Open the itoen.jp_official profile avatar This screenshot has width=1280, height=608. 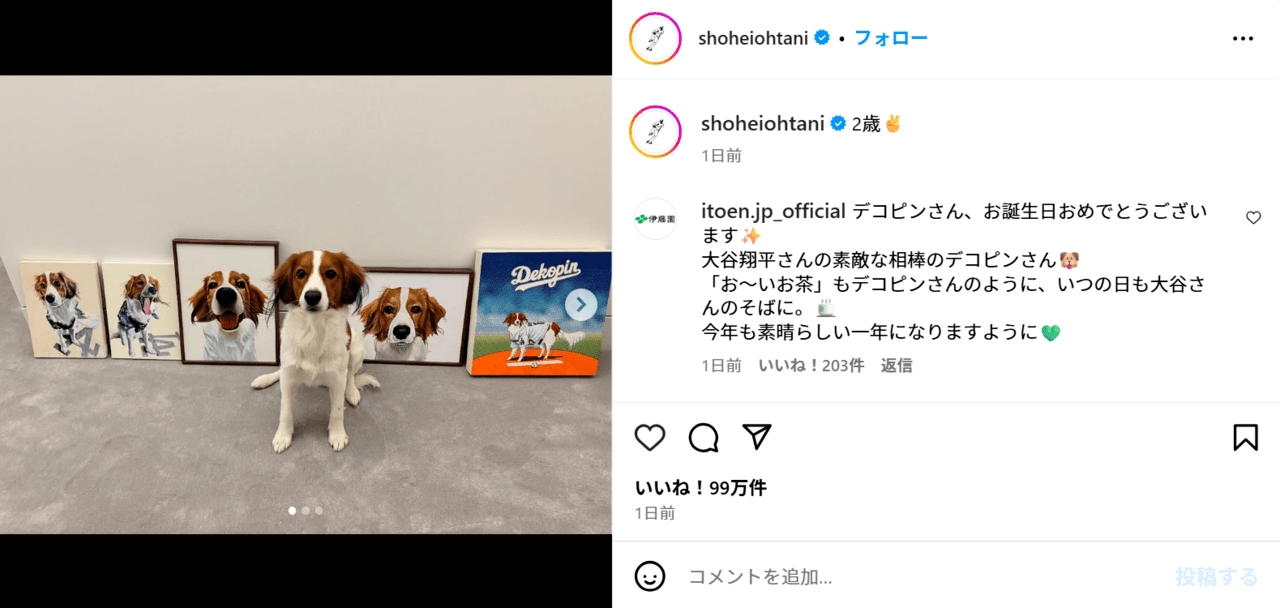click(x=655, y=218)
